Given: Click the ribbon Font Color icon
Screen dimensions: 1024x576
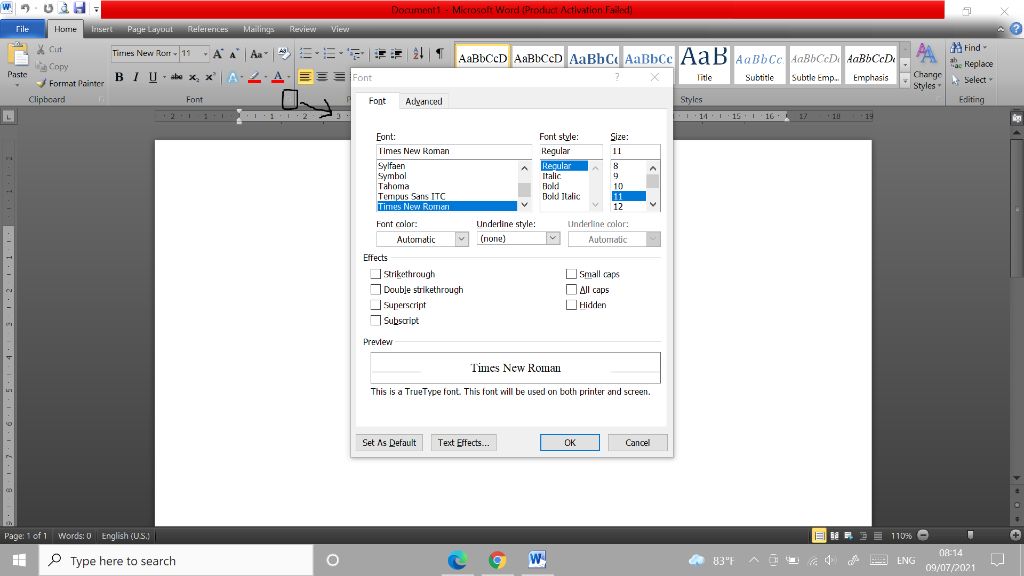Looking at the screenshot, I should 278,77.
